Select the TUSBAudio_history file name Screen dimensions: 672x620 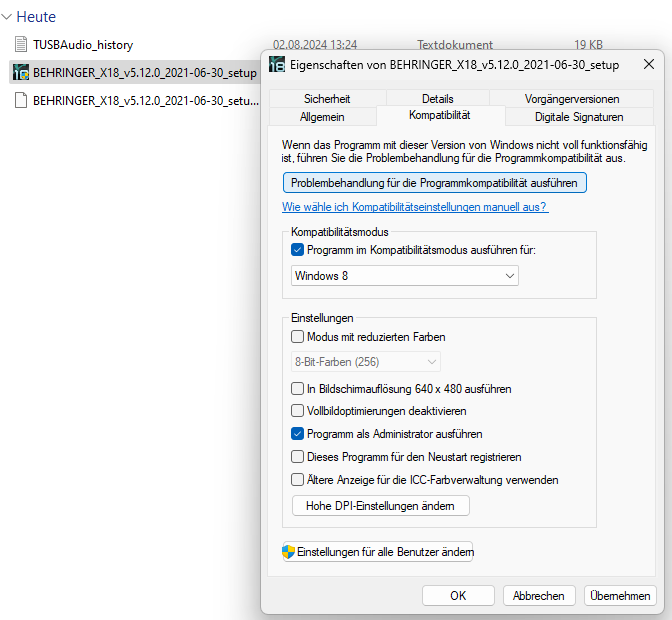[83, 45]
